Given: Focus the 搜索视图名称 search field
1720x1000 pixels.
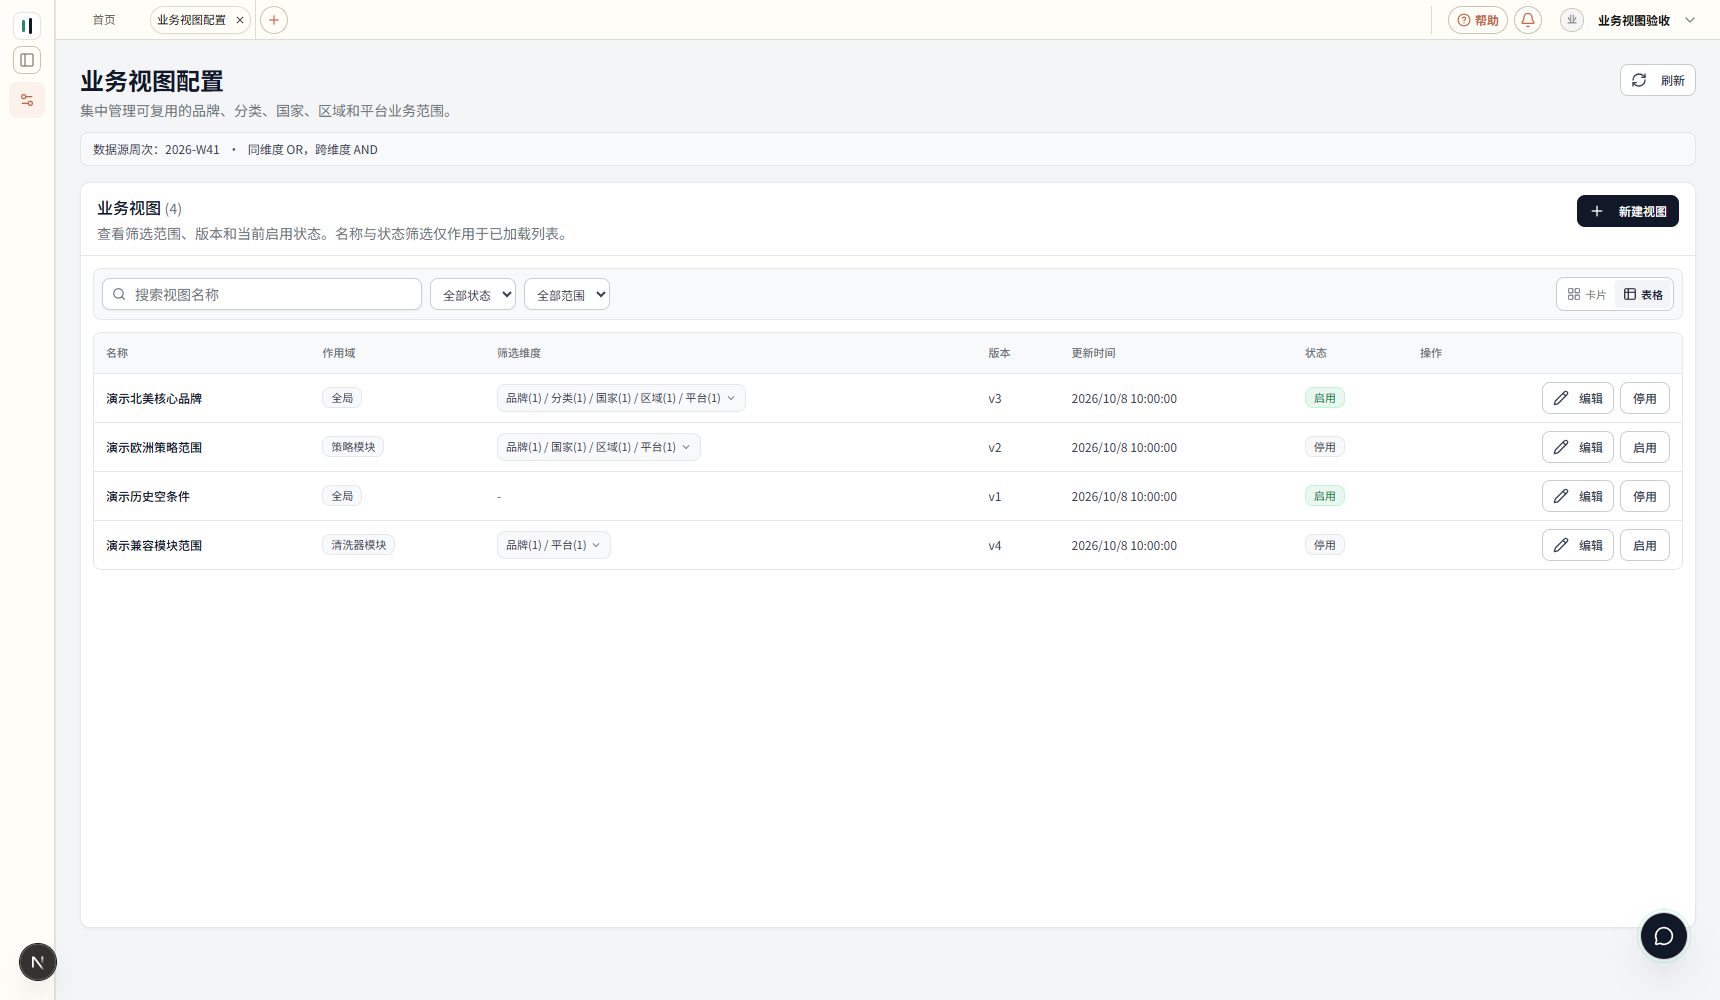Looking at the screenshot, I should [262, 294].
